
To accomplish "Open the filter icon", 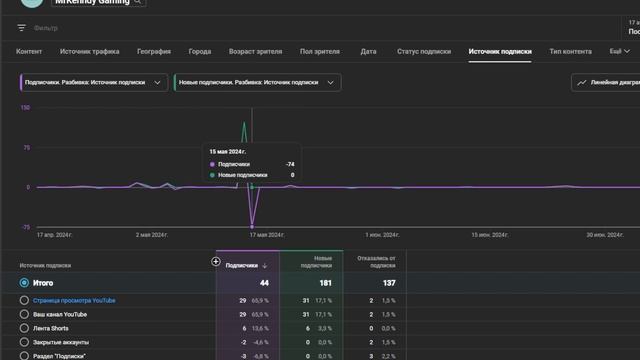I will (x=21, y=28).
